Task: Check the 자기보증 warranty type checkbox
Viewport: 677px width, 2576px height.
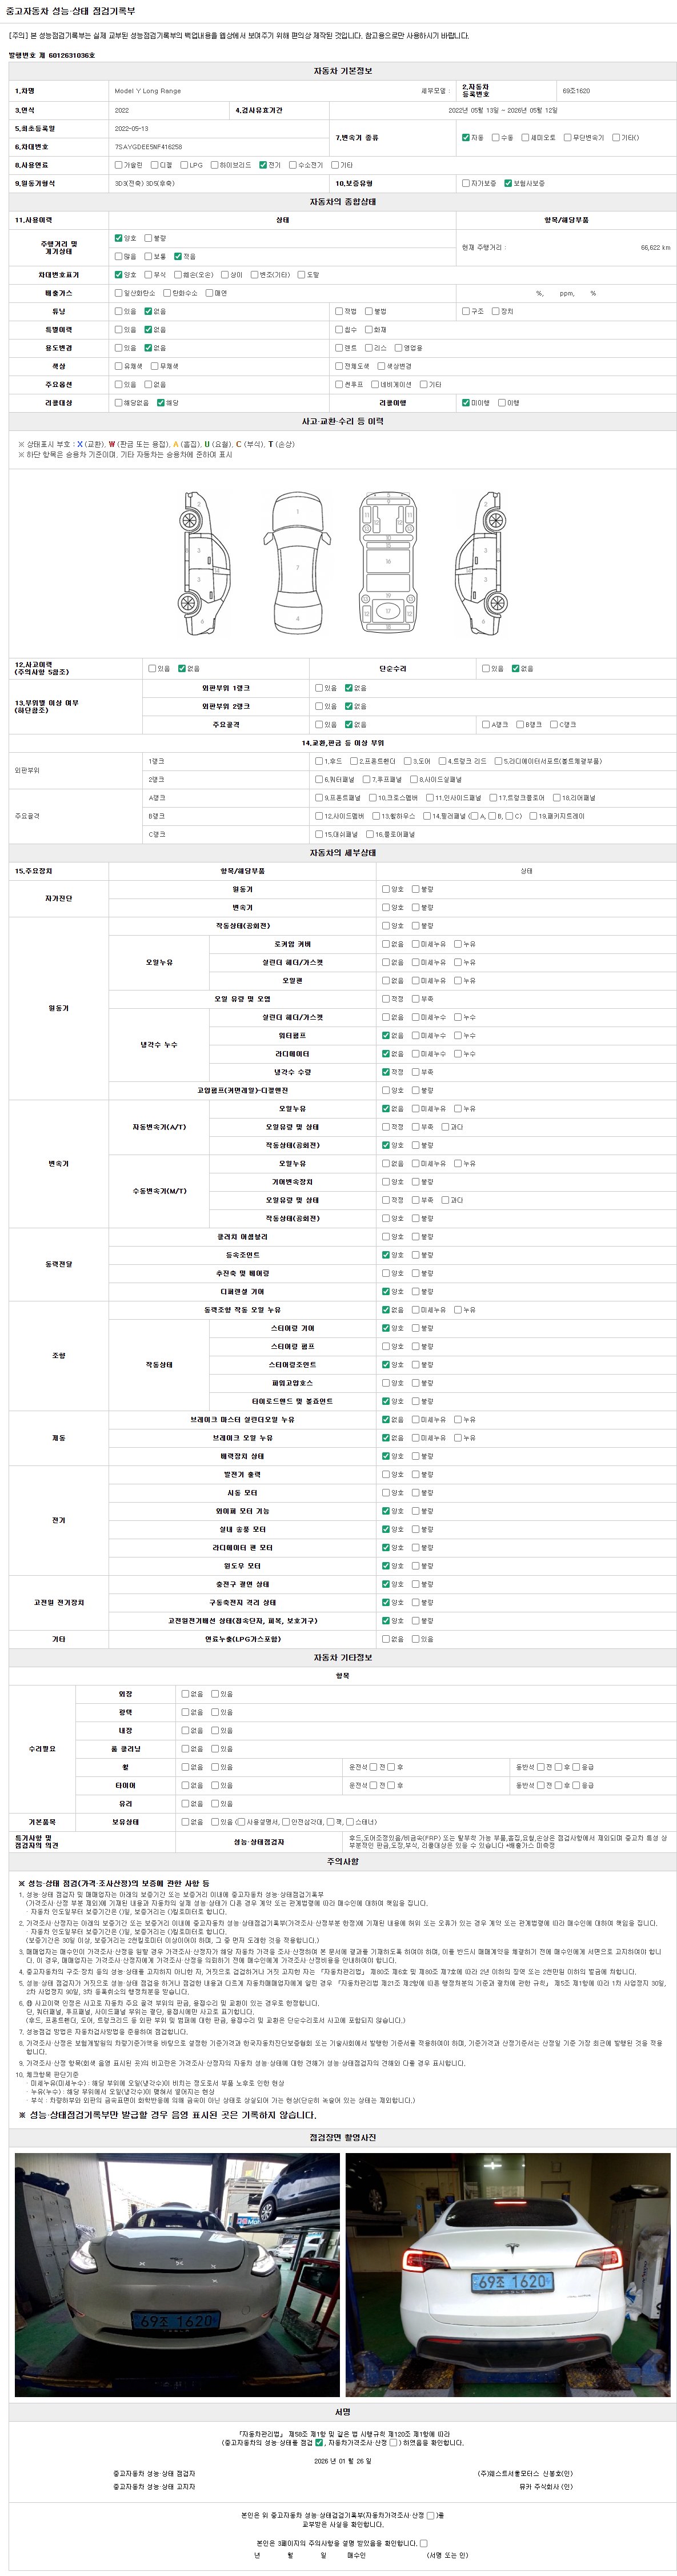Action: (466, 183)
